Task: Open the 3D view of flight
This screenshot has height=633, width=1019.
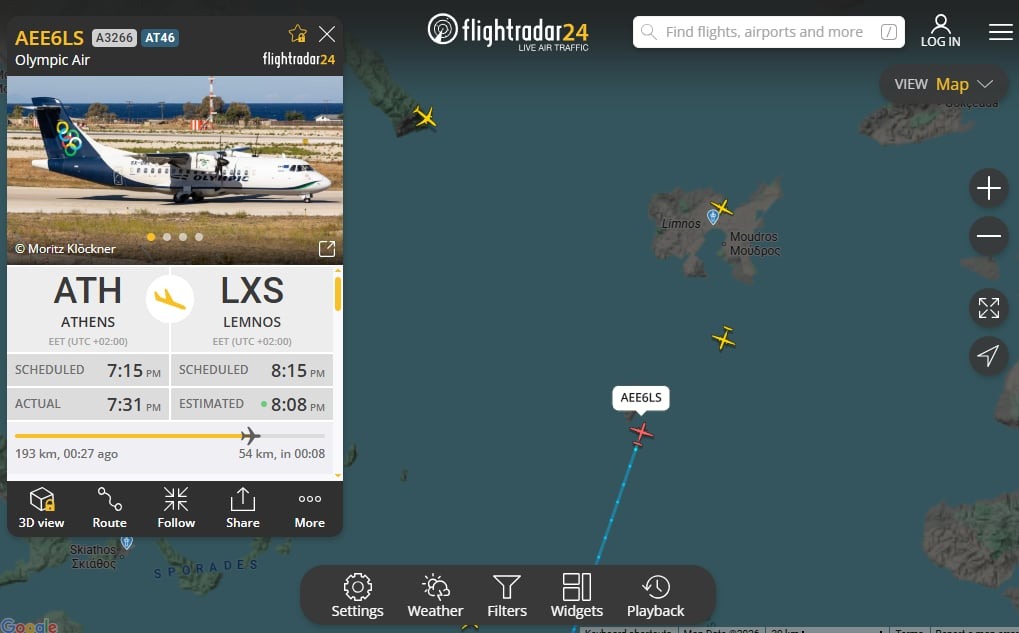Action: pos(42,508)
